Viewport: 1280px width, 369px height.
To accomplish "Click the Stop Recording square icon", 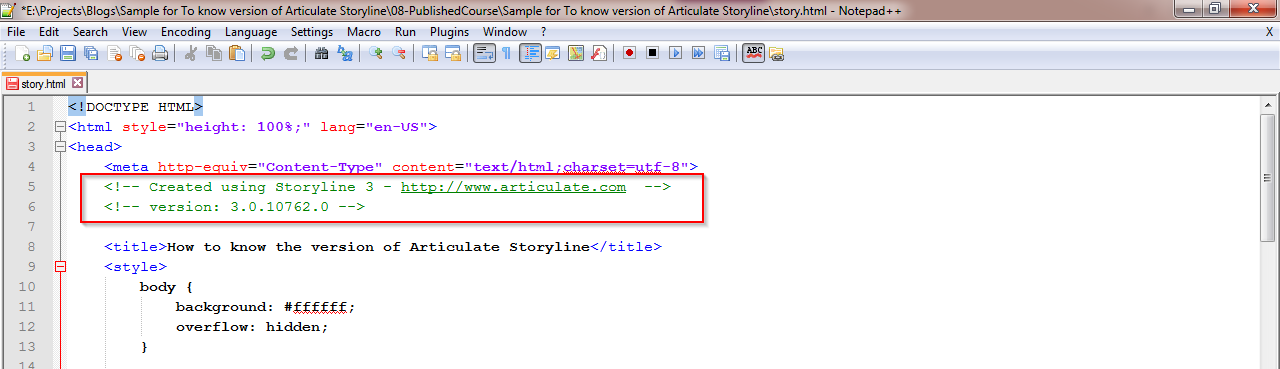I will point(652,53).
